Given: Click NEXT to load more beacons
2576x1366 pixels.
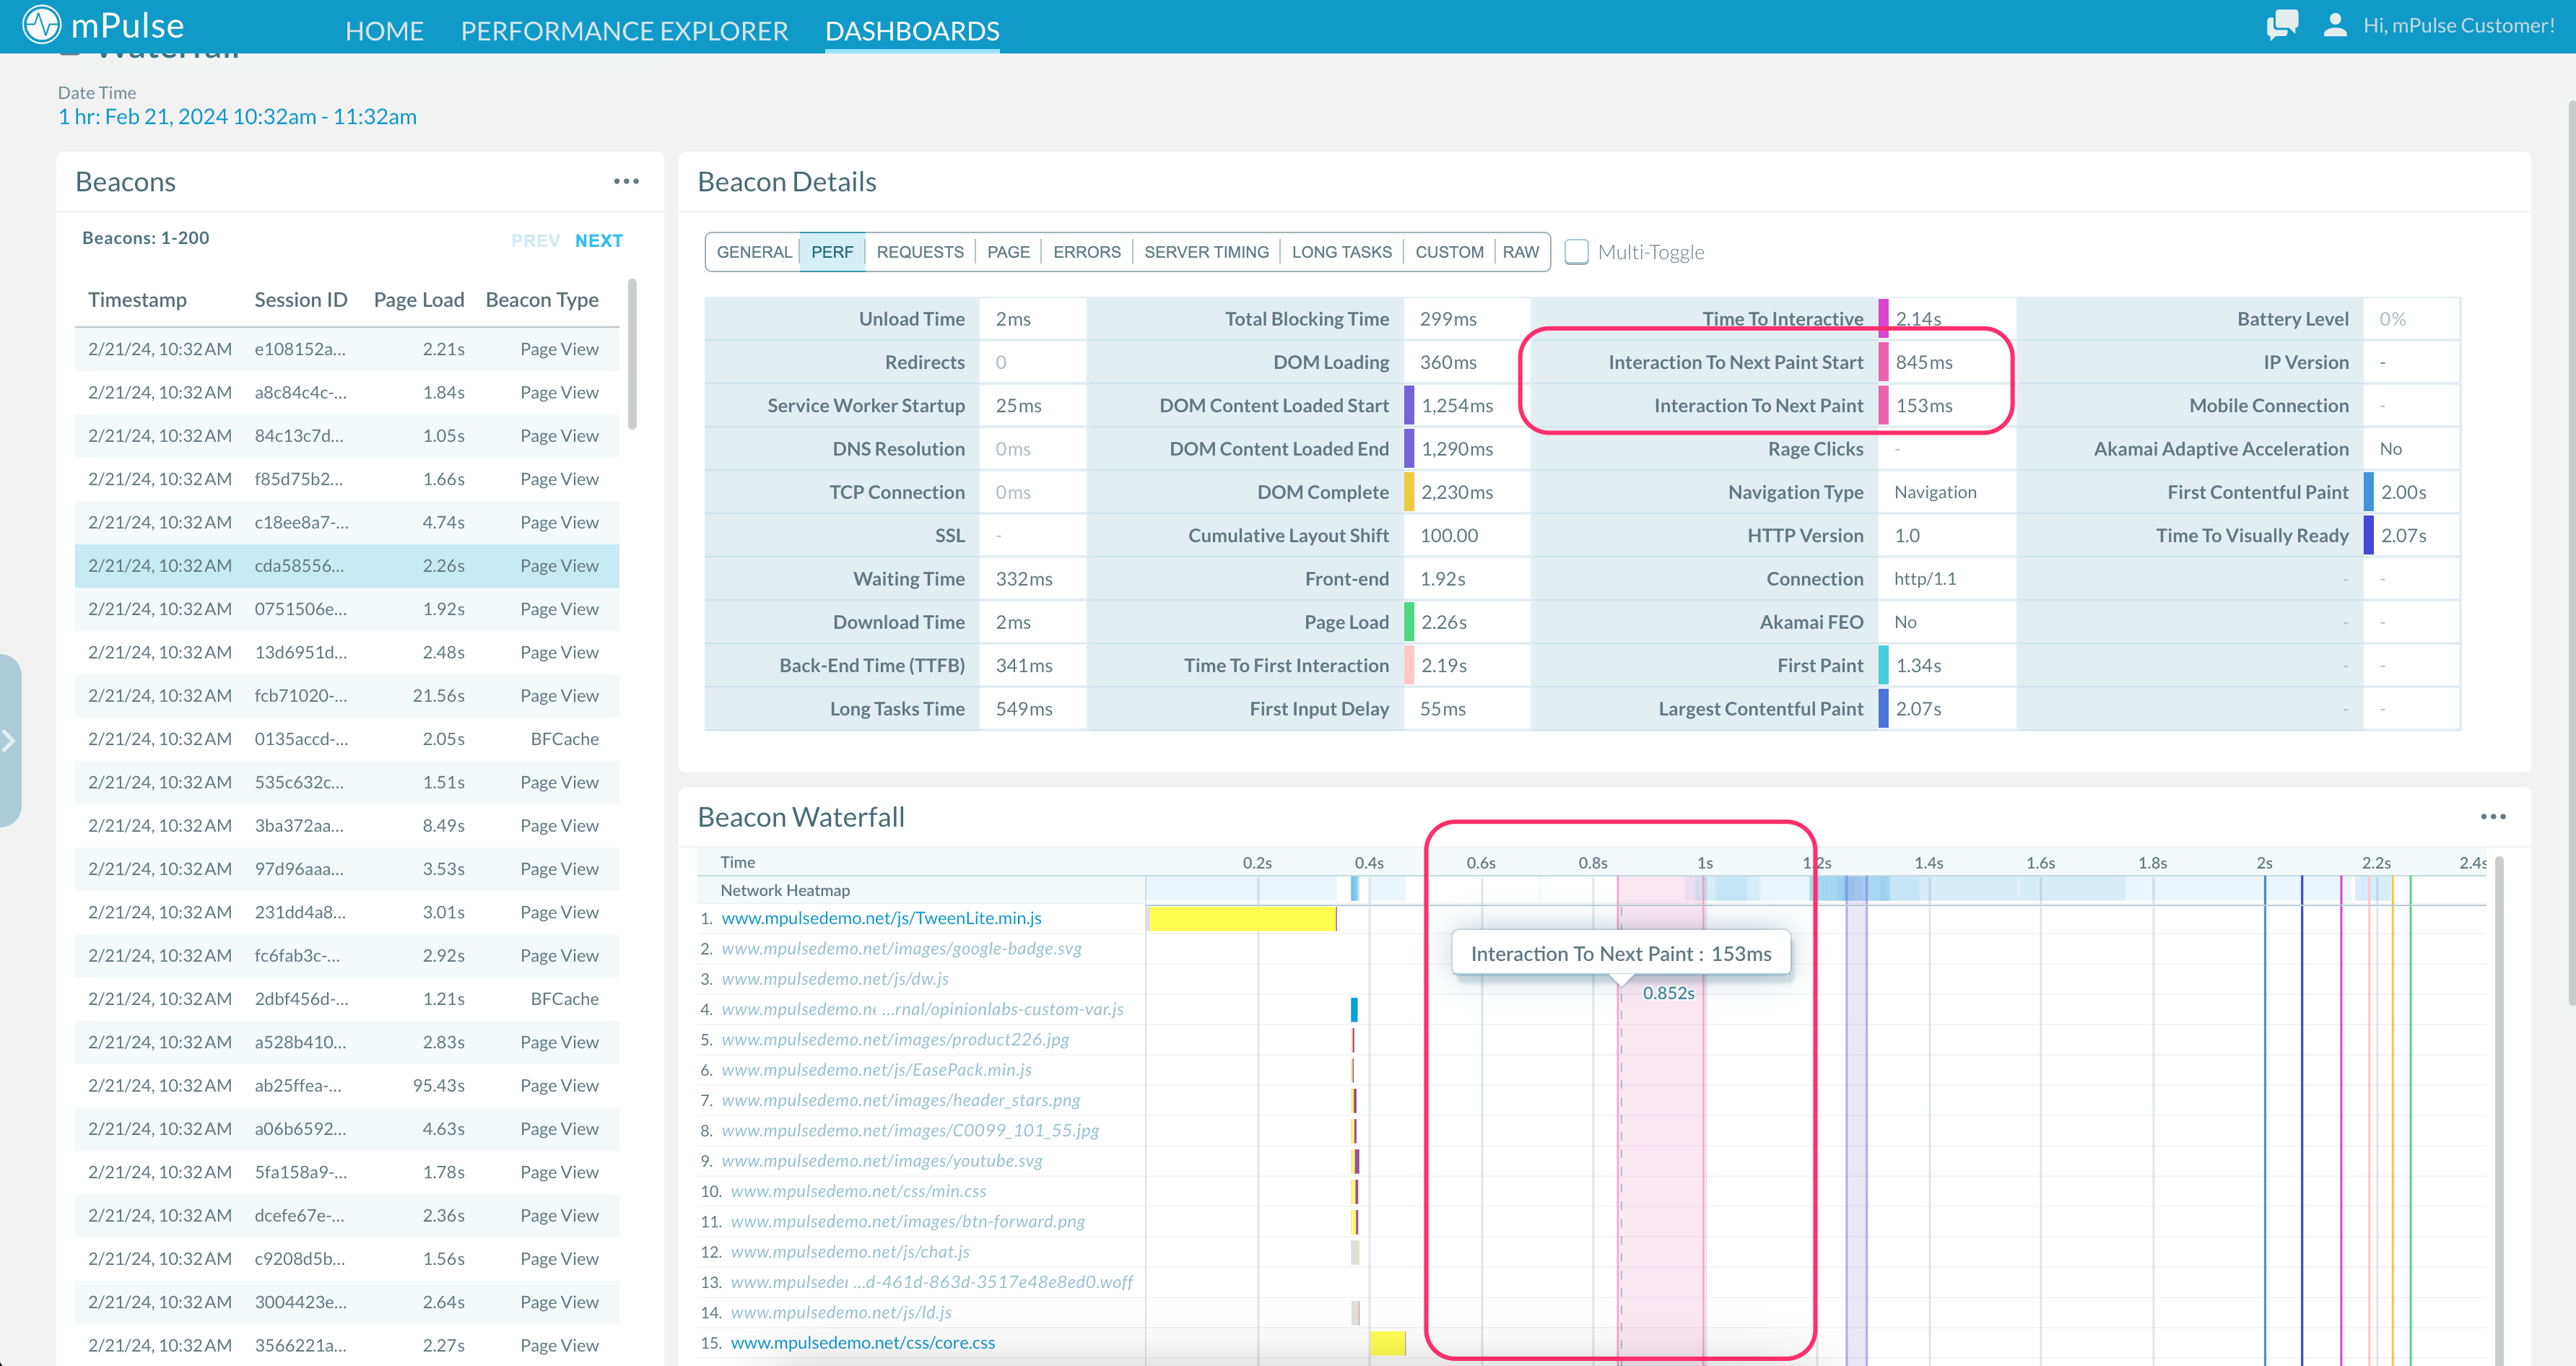Looking at the screenshot, I should coord(598,240).
